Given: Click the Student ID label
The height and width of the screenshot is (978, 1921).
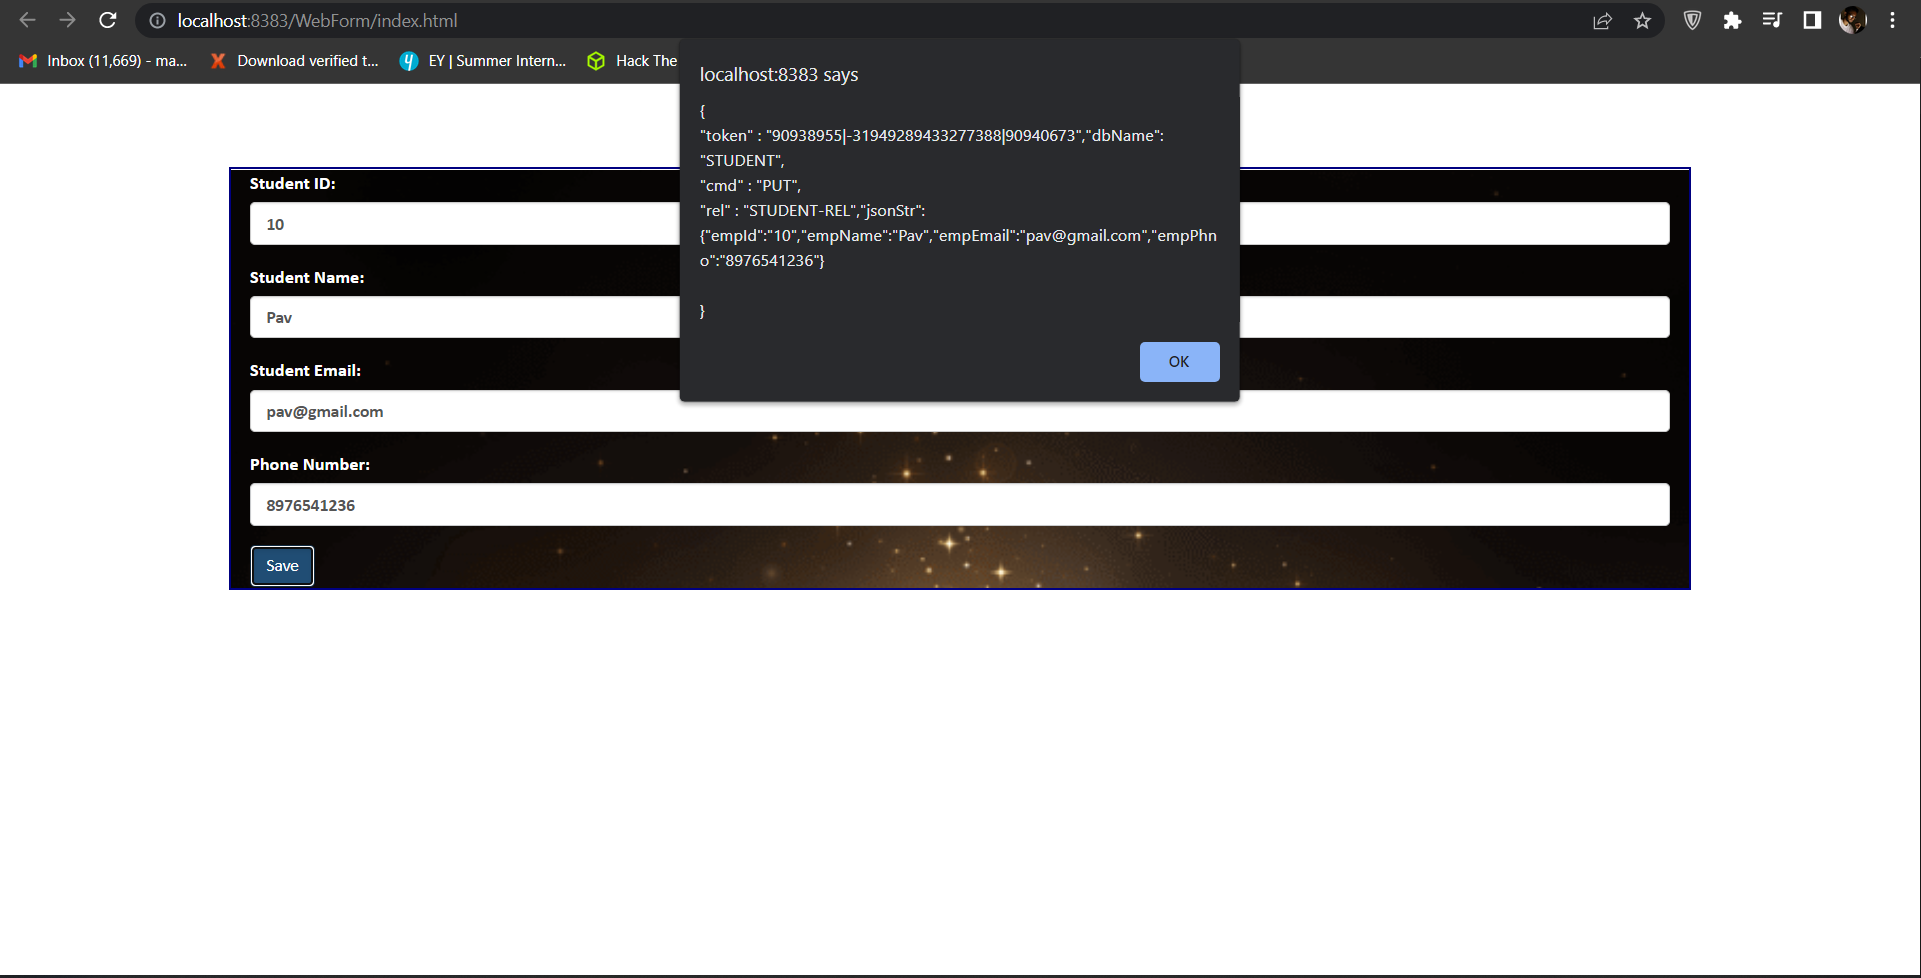Looking at the screenshot, I should click(x=292, y=184).
